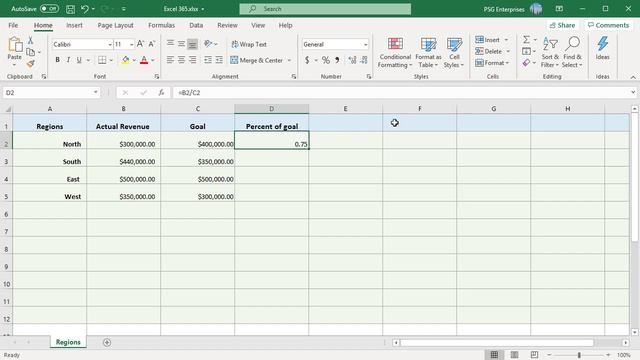Click the Search box in title bar

point(325,9)
